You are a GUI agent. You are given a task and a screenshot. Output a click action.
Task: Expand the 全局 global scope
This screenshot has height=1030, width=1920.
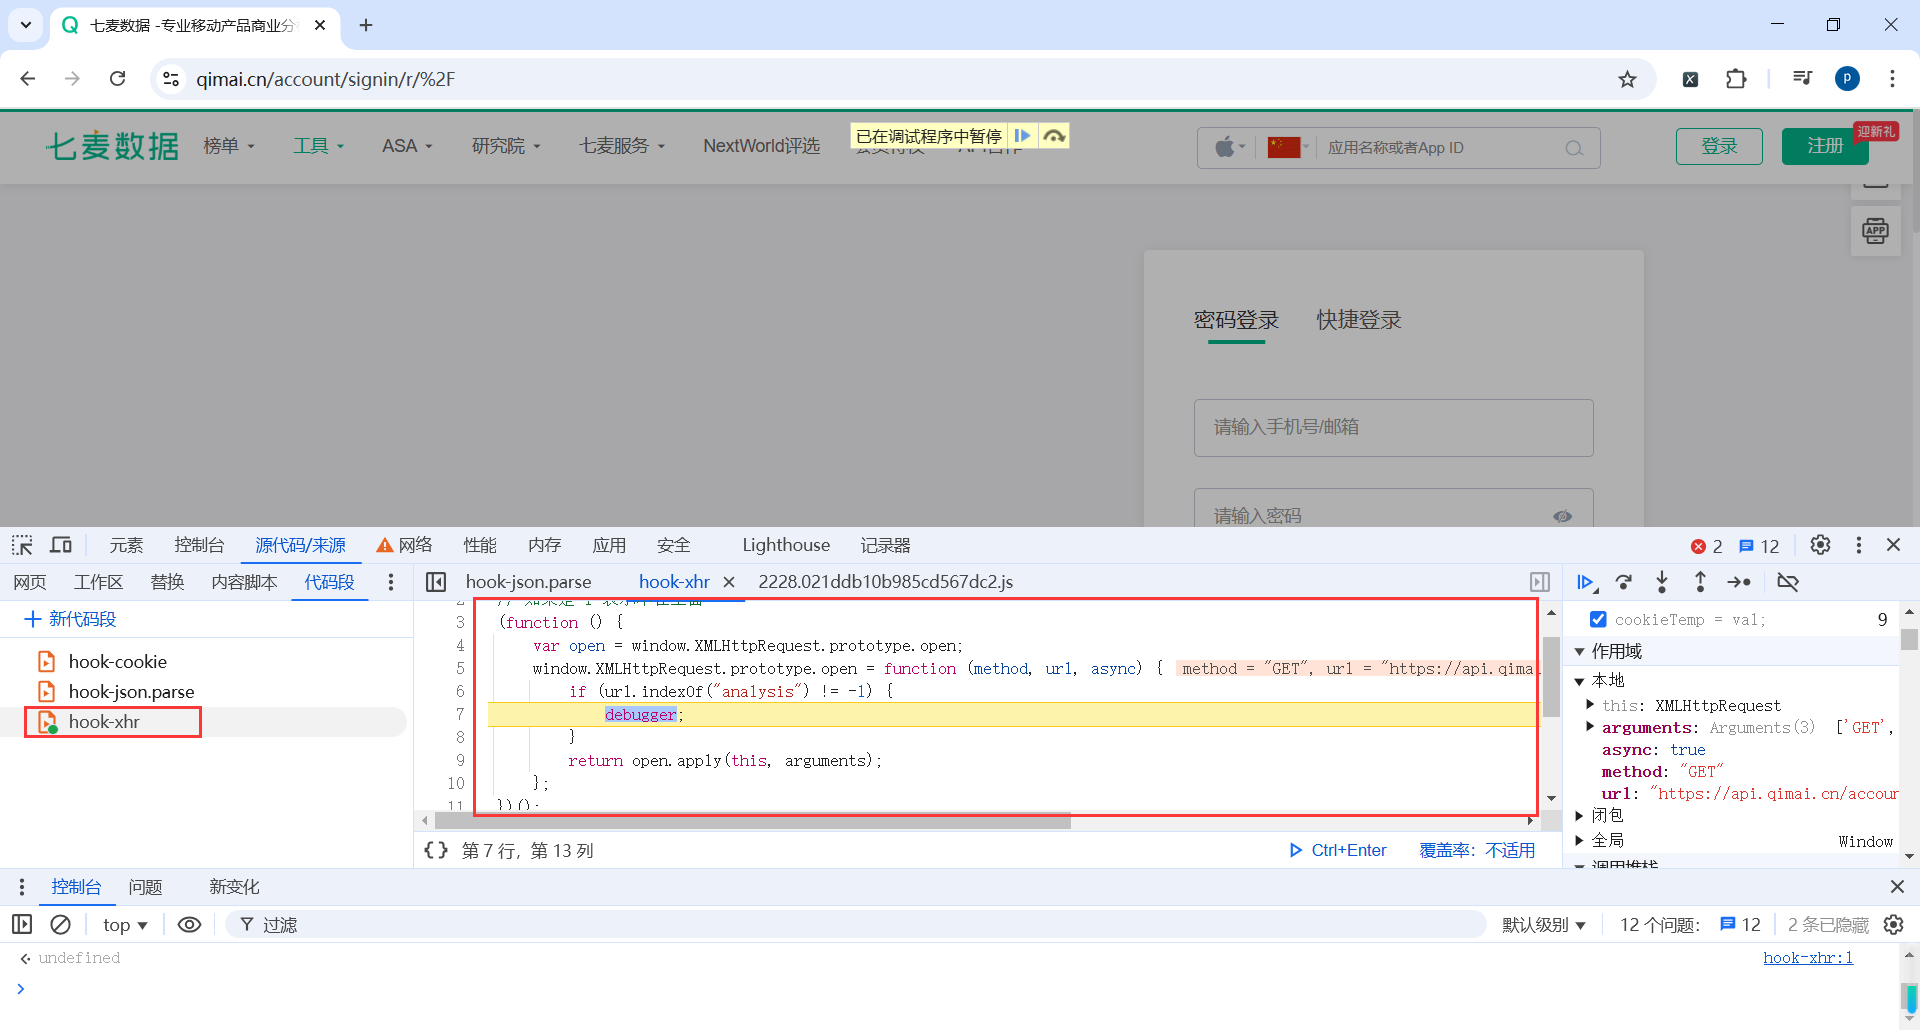[1580, 841]
